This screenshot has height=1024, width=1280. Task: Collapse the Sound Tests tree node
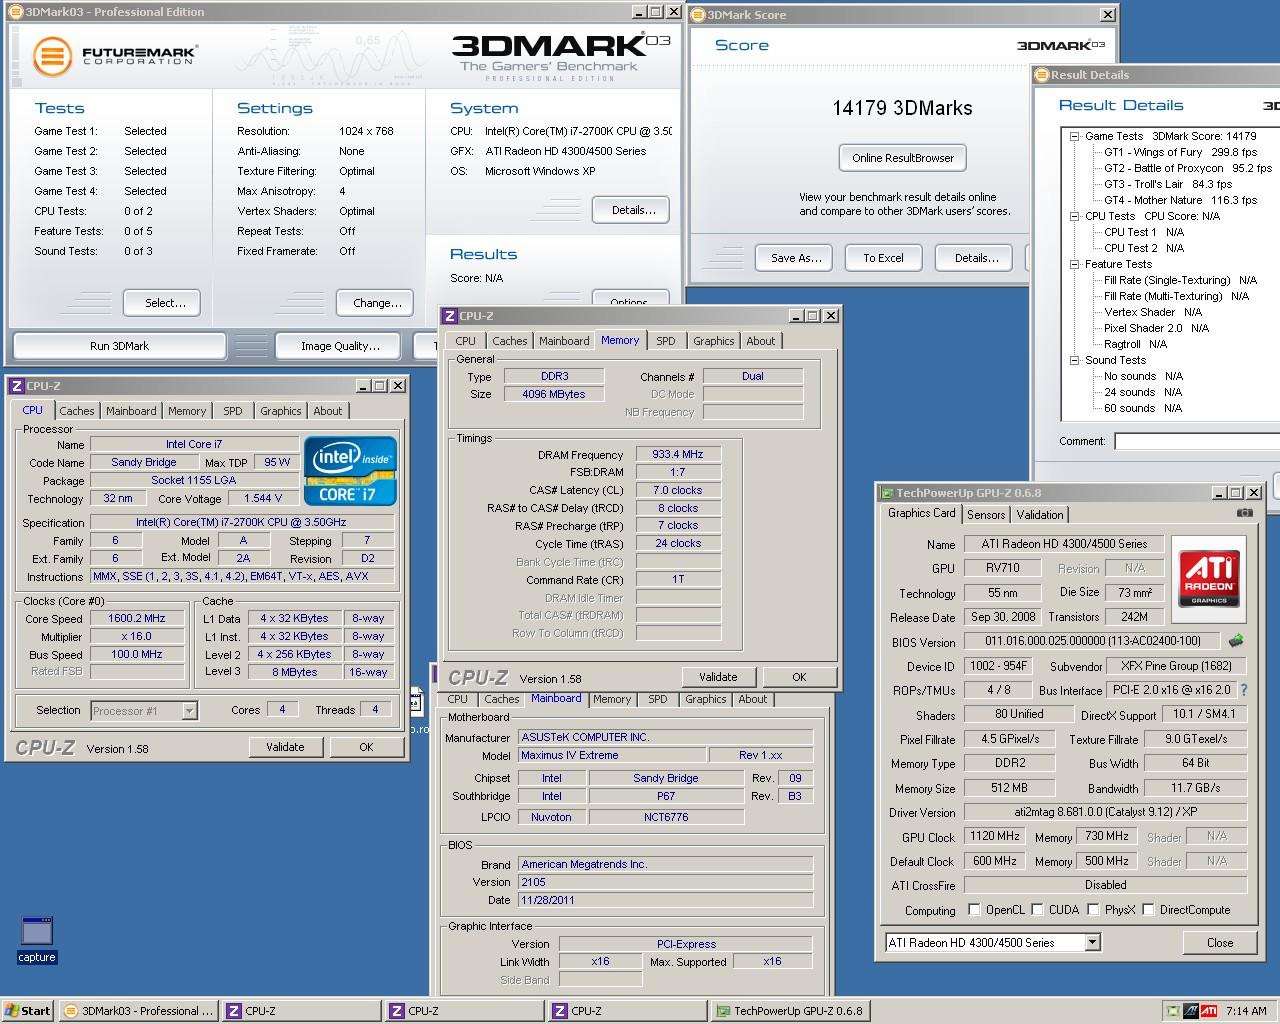[1075, 360]
